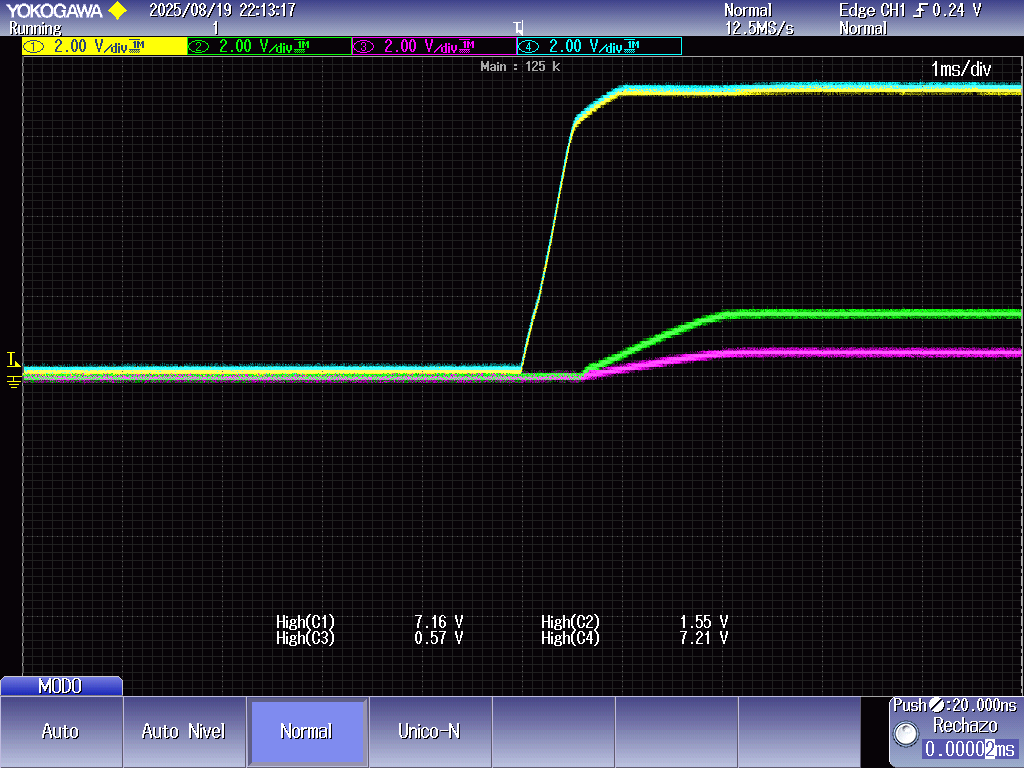Click the Push knob resolution icon

(937, 705)
